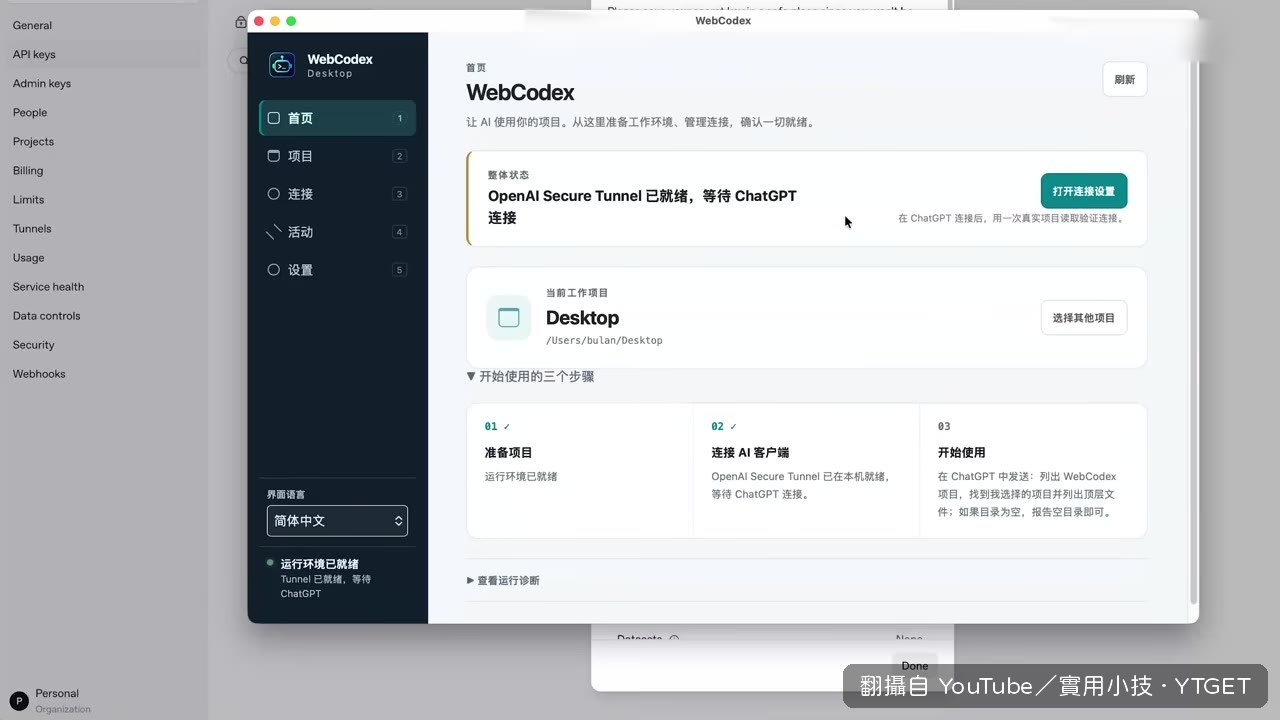The height and width of the screenshot is (720, 1280).
Task: Click the 选择其他项目 button
Action: click(1084, 318)
